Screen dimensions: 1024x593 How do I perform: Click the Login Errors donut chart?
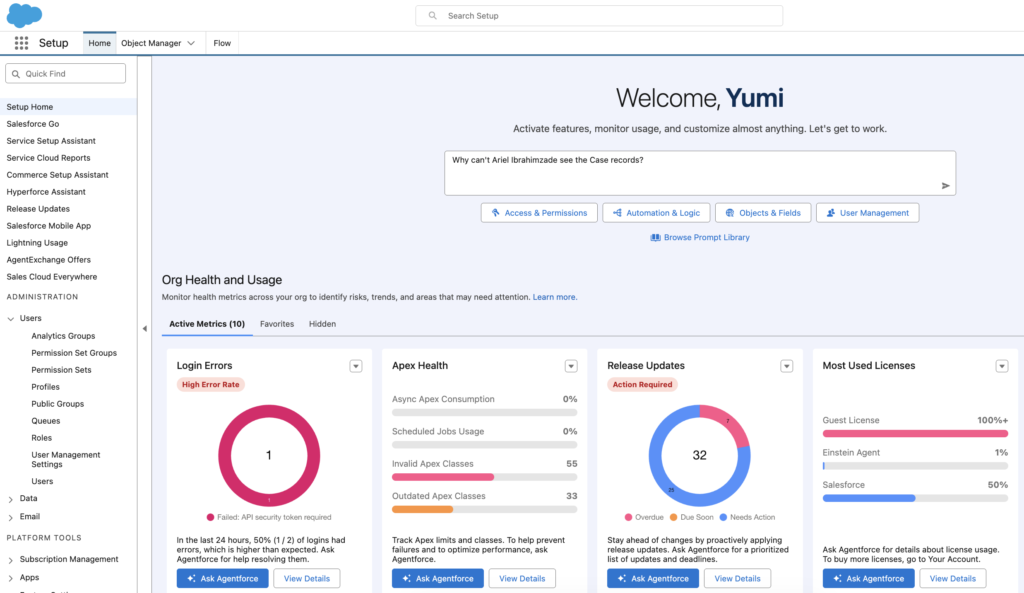coord(268,455)
